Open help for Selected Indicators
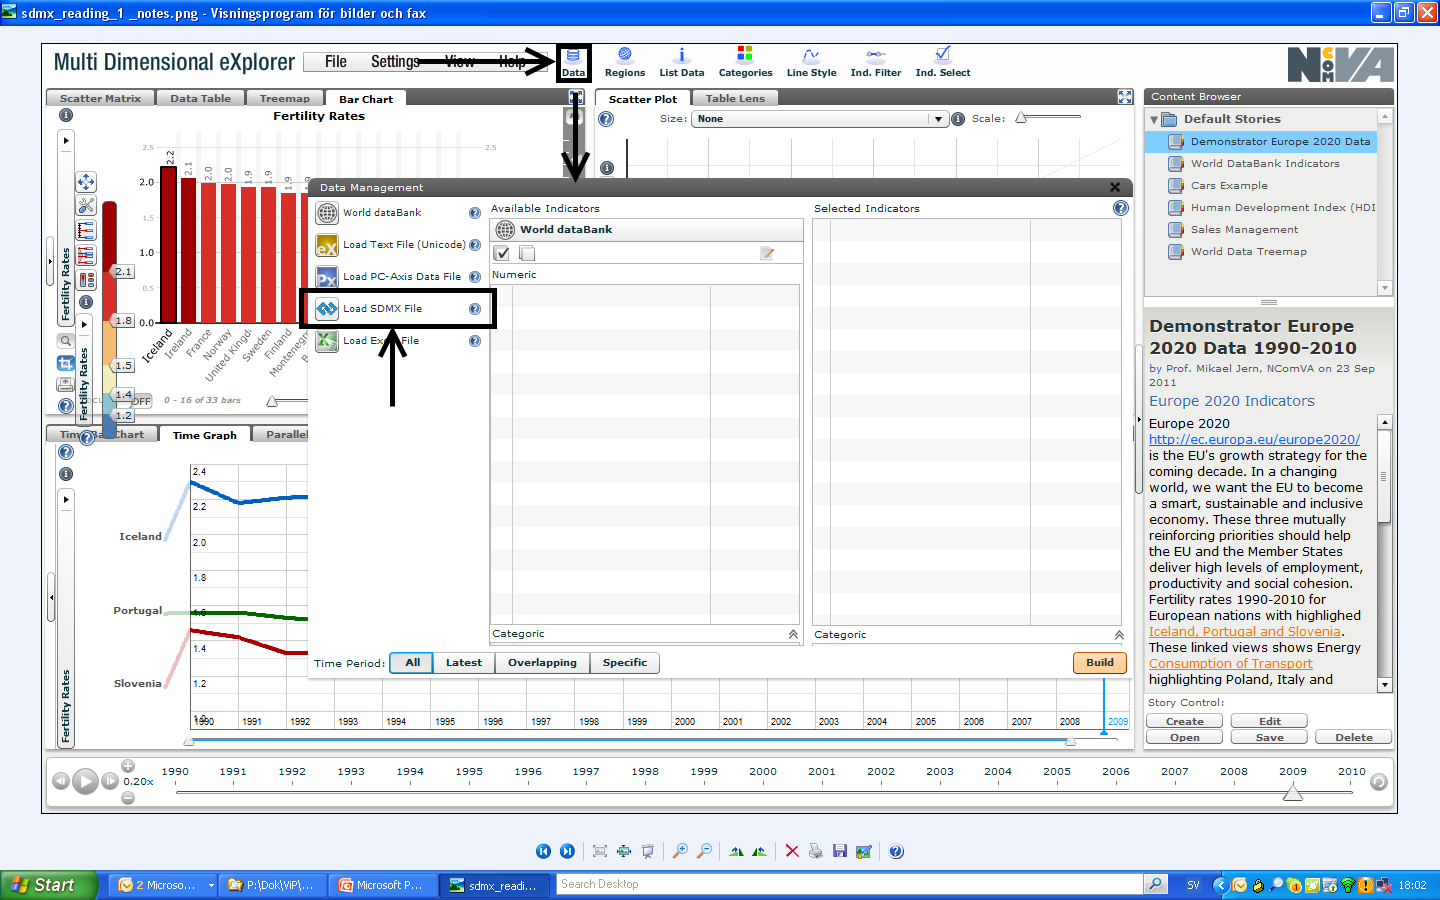Screen dimensions: 1440x900 pos(1121,208)
